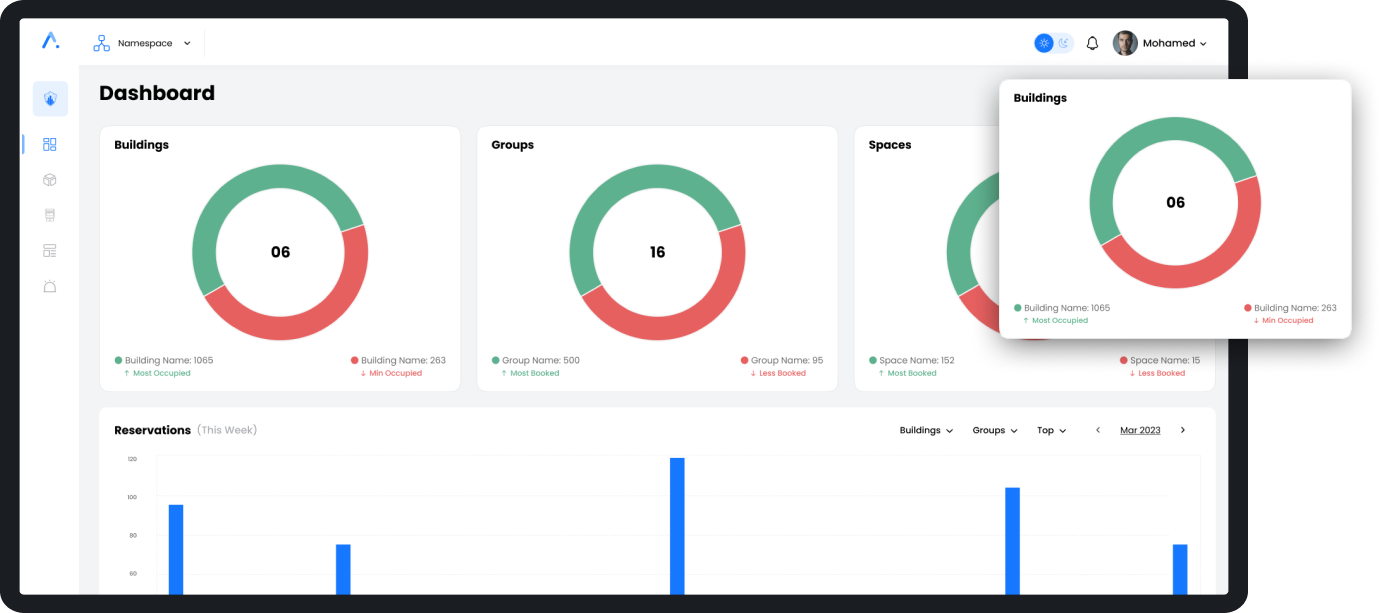Click the 06 value in popup donut
This screenshot has width=1383, height=613.
tap(1175, 203)
